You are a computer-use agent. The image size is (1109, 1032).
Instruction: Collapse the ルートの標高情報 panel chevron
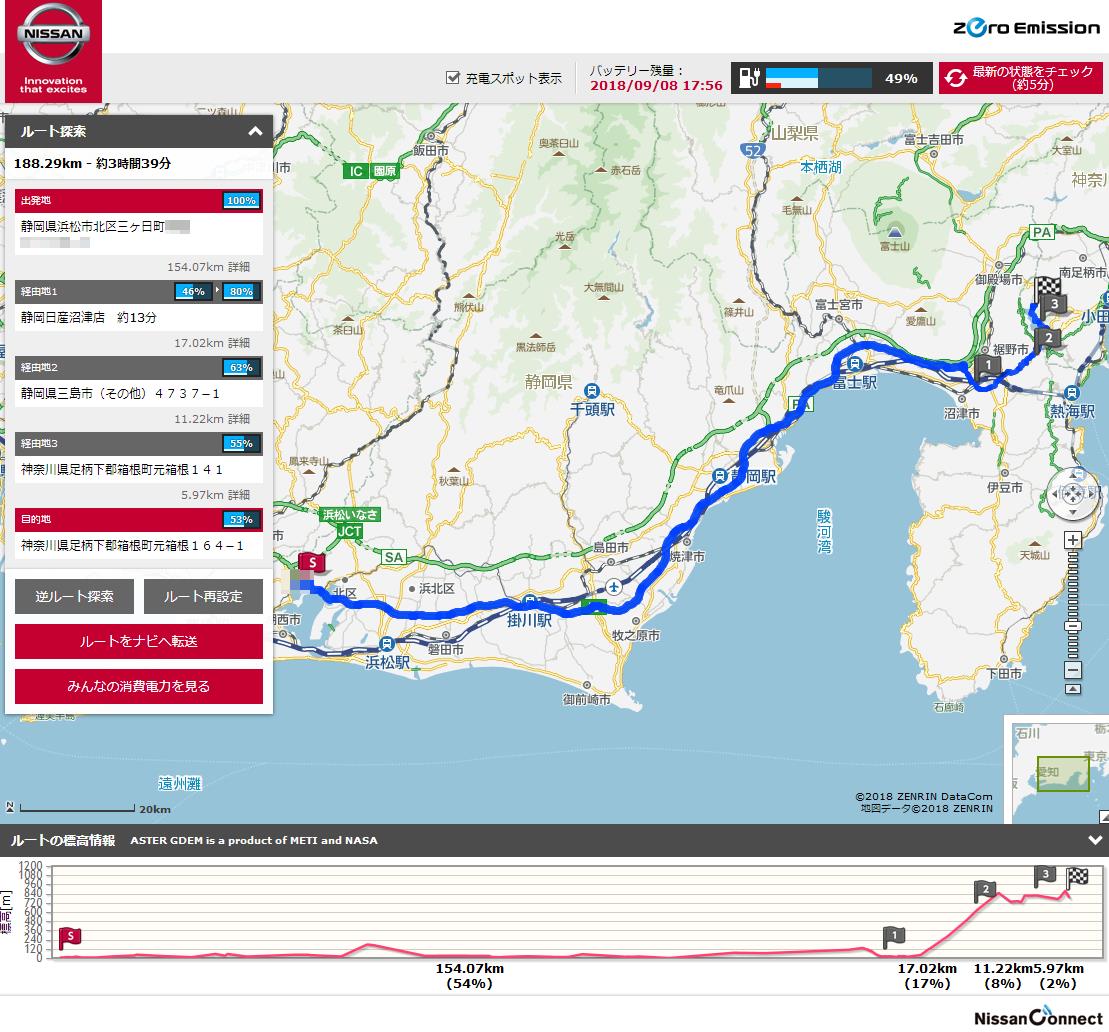click(x=1095, y=840)
